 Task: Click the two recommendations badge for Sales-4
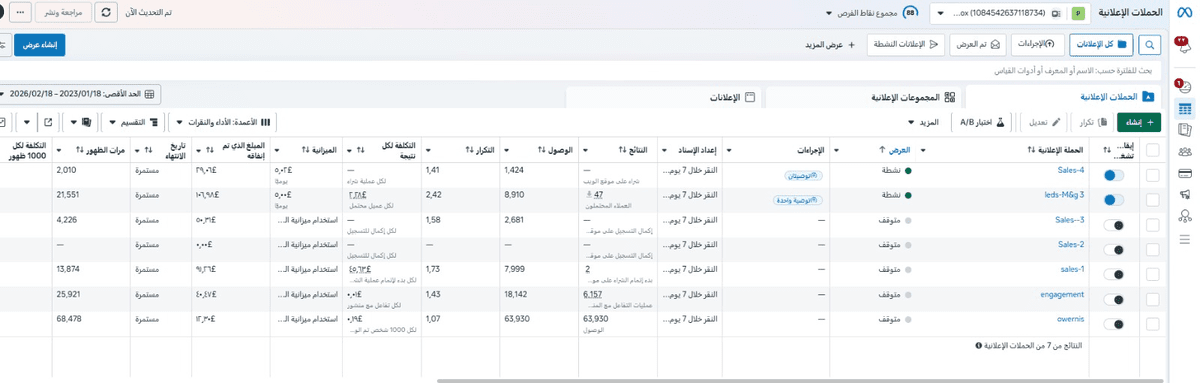tap(804, 175)
